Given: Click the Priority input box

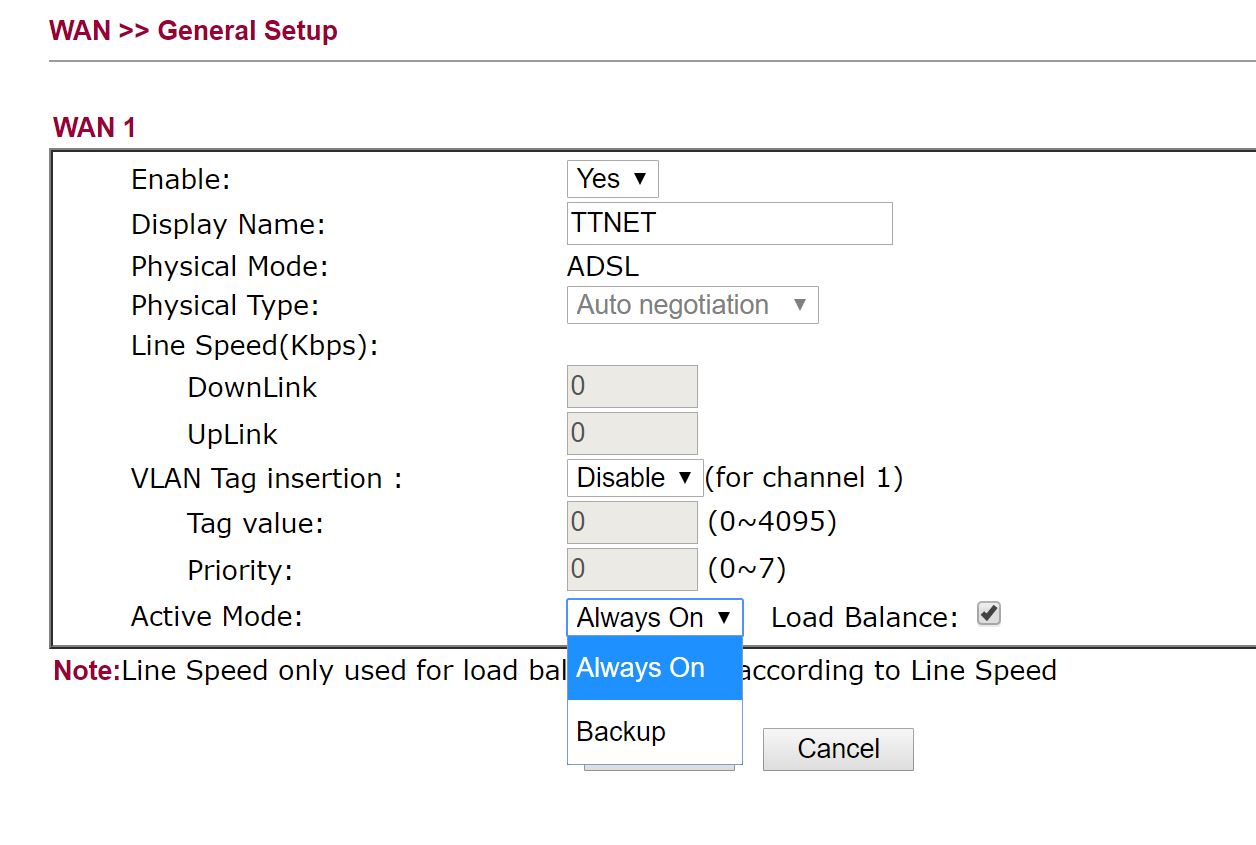Looking at the screenshot, I should pyautogui.click(x=631, y=569).
